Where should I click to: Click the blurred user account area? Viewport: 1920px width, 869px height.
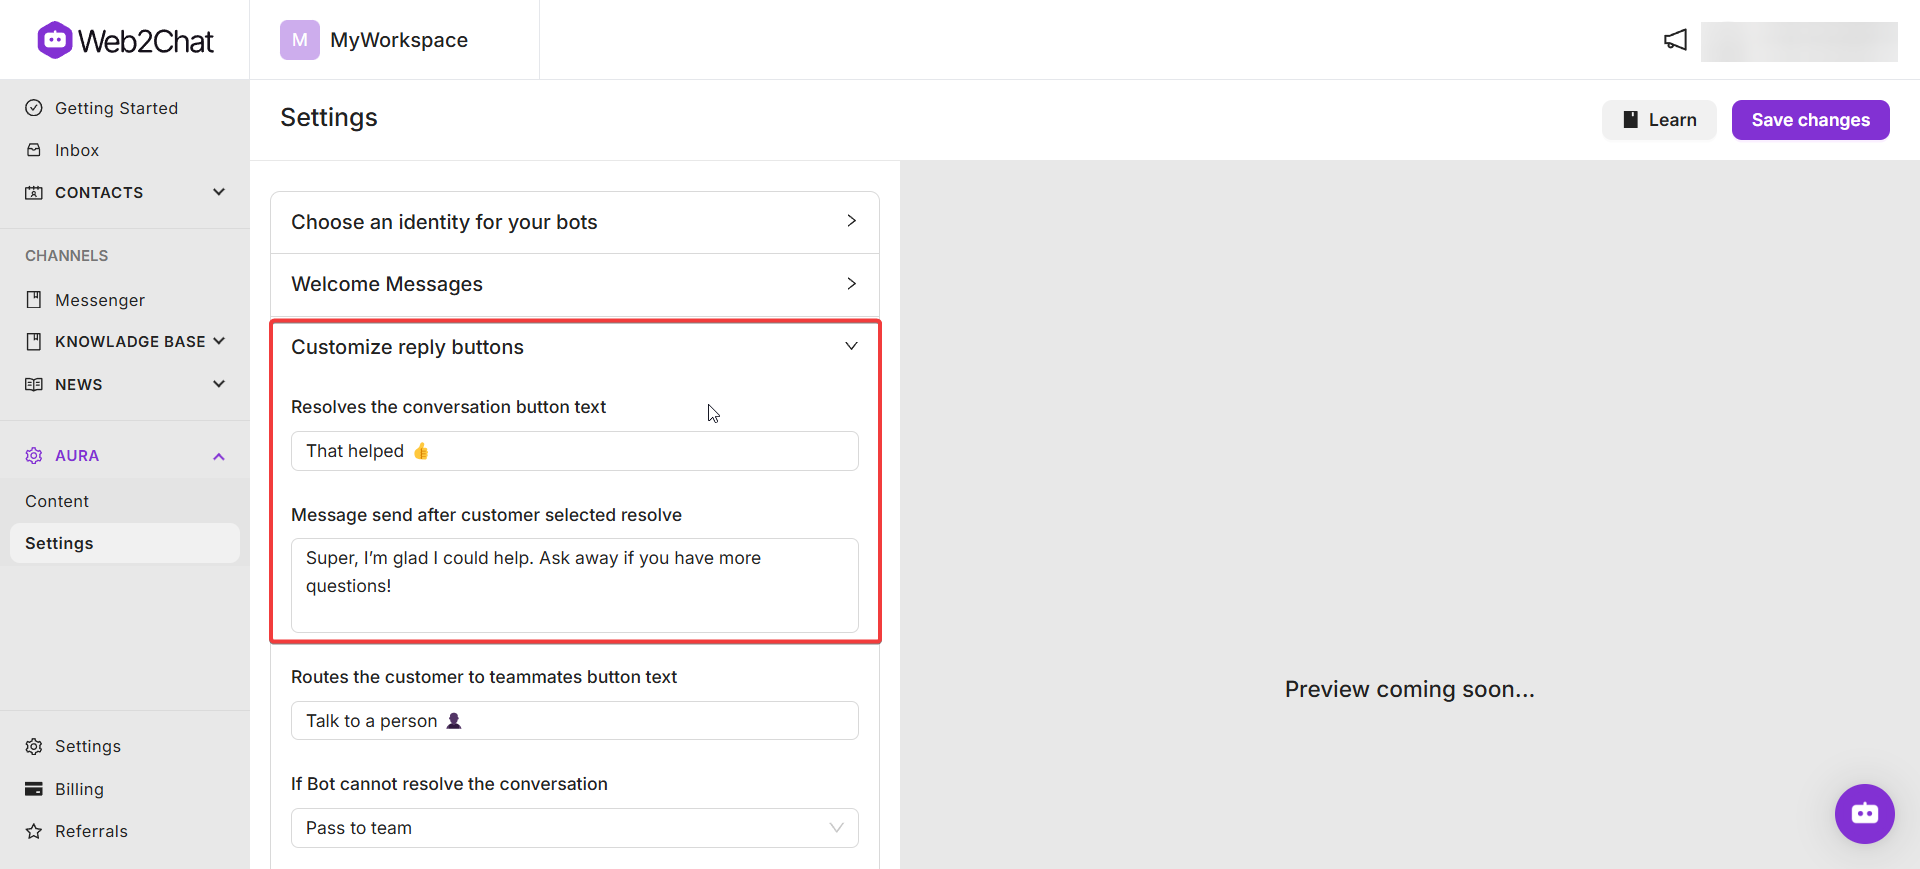pos(1799,42)
